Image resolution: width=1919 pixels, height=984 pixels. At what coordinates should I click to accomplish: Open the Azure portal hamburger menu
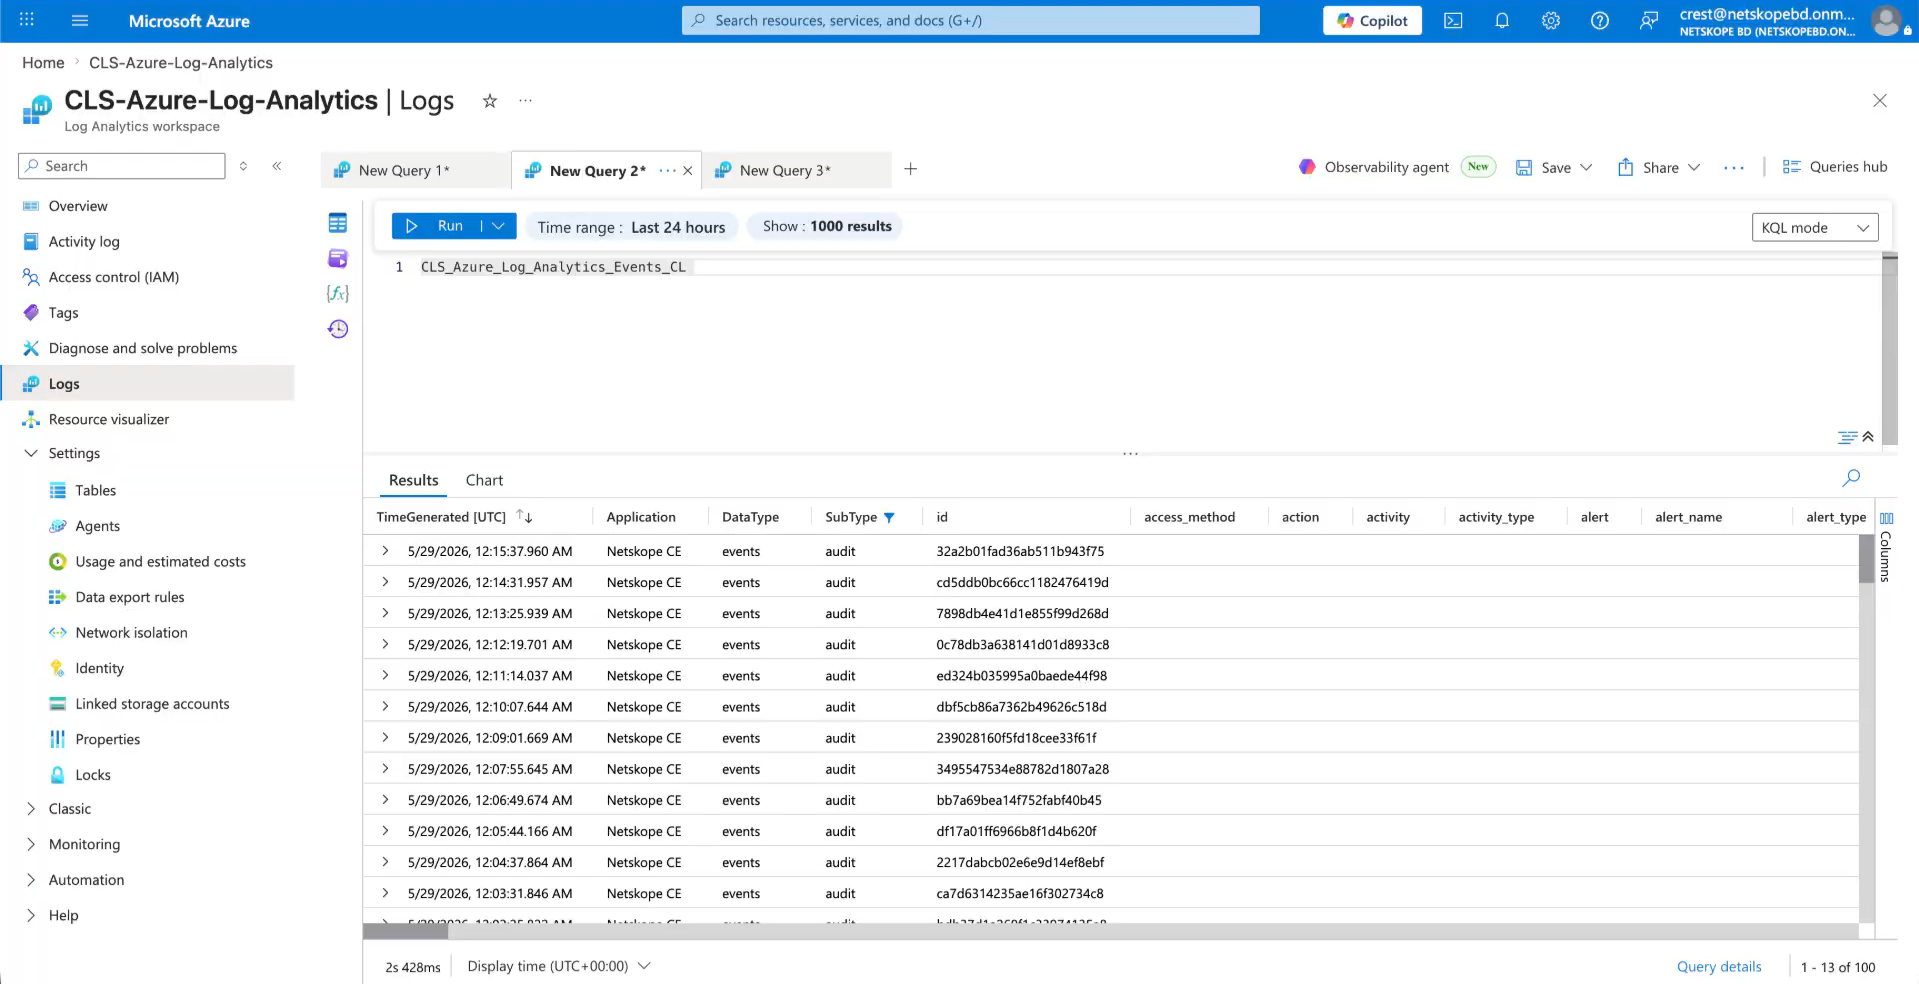[x=80, y=20]
